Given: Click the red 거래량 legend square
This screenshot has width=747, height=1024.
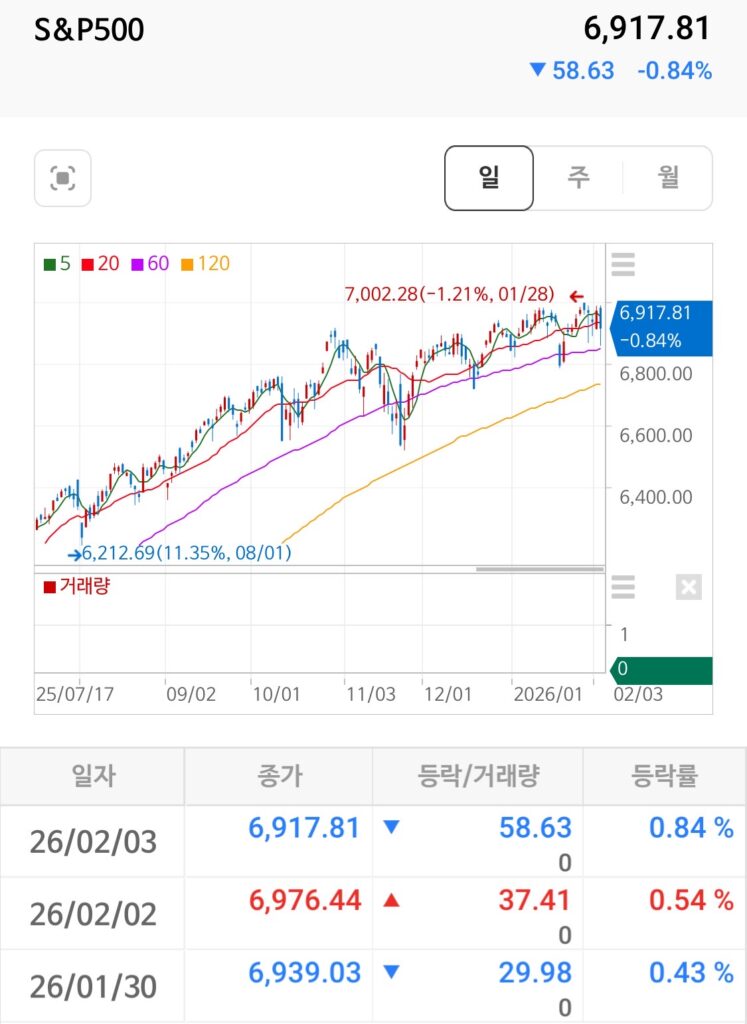Looking at the screenshot, I should pos(50,587).
